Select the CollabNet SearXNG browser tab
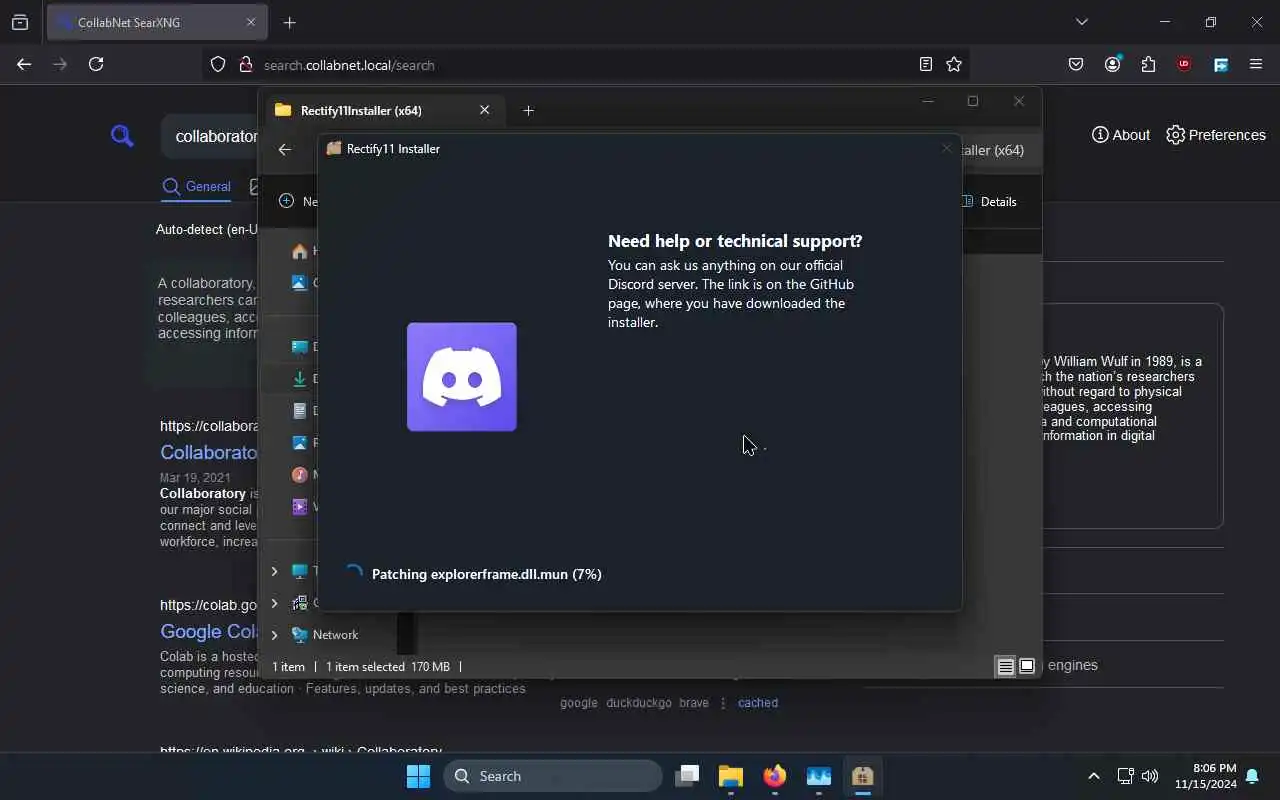The height and width of the screenshot is (800, 1280). (x=156, y=22)
